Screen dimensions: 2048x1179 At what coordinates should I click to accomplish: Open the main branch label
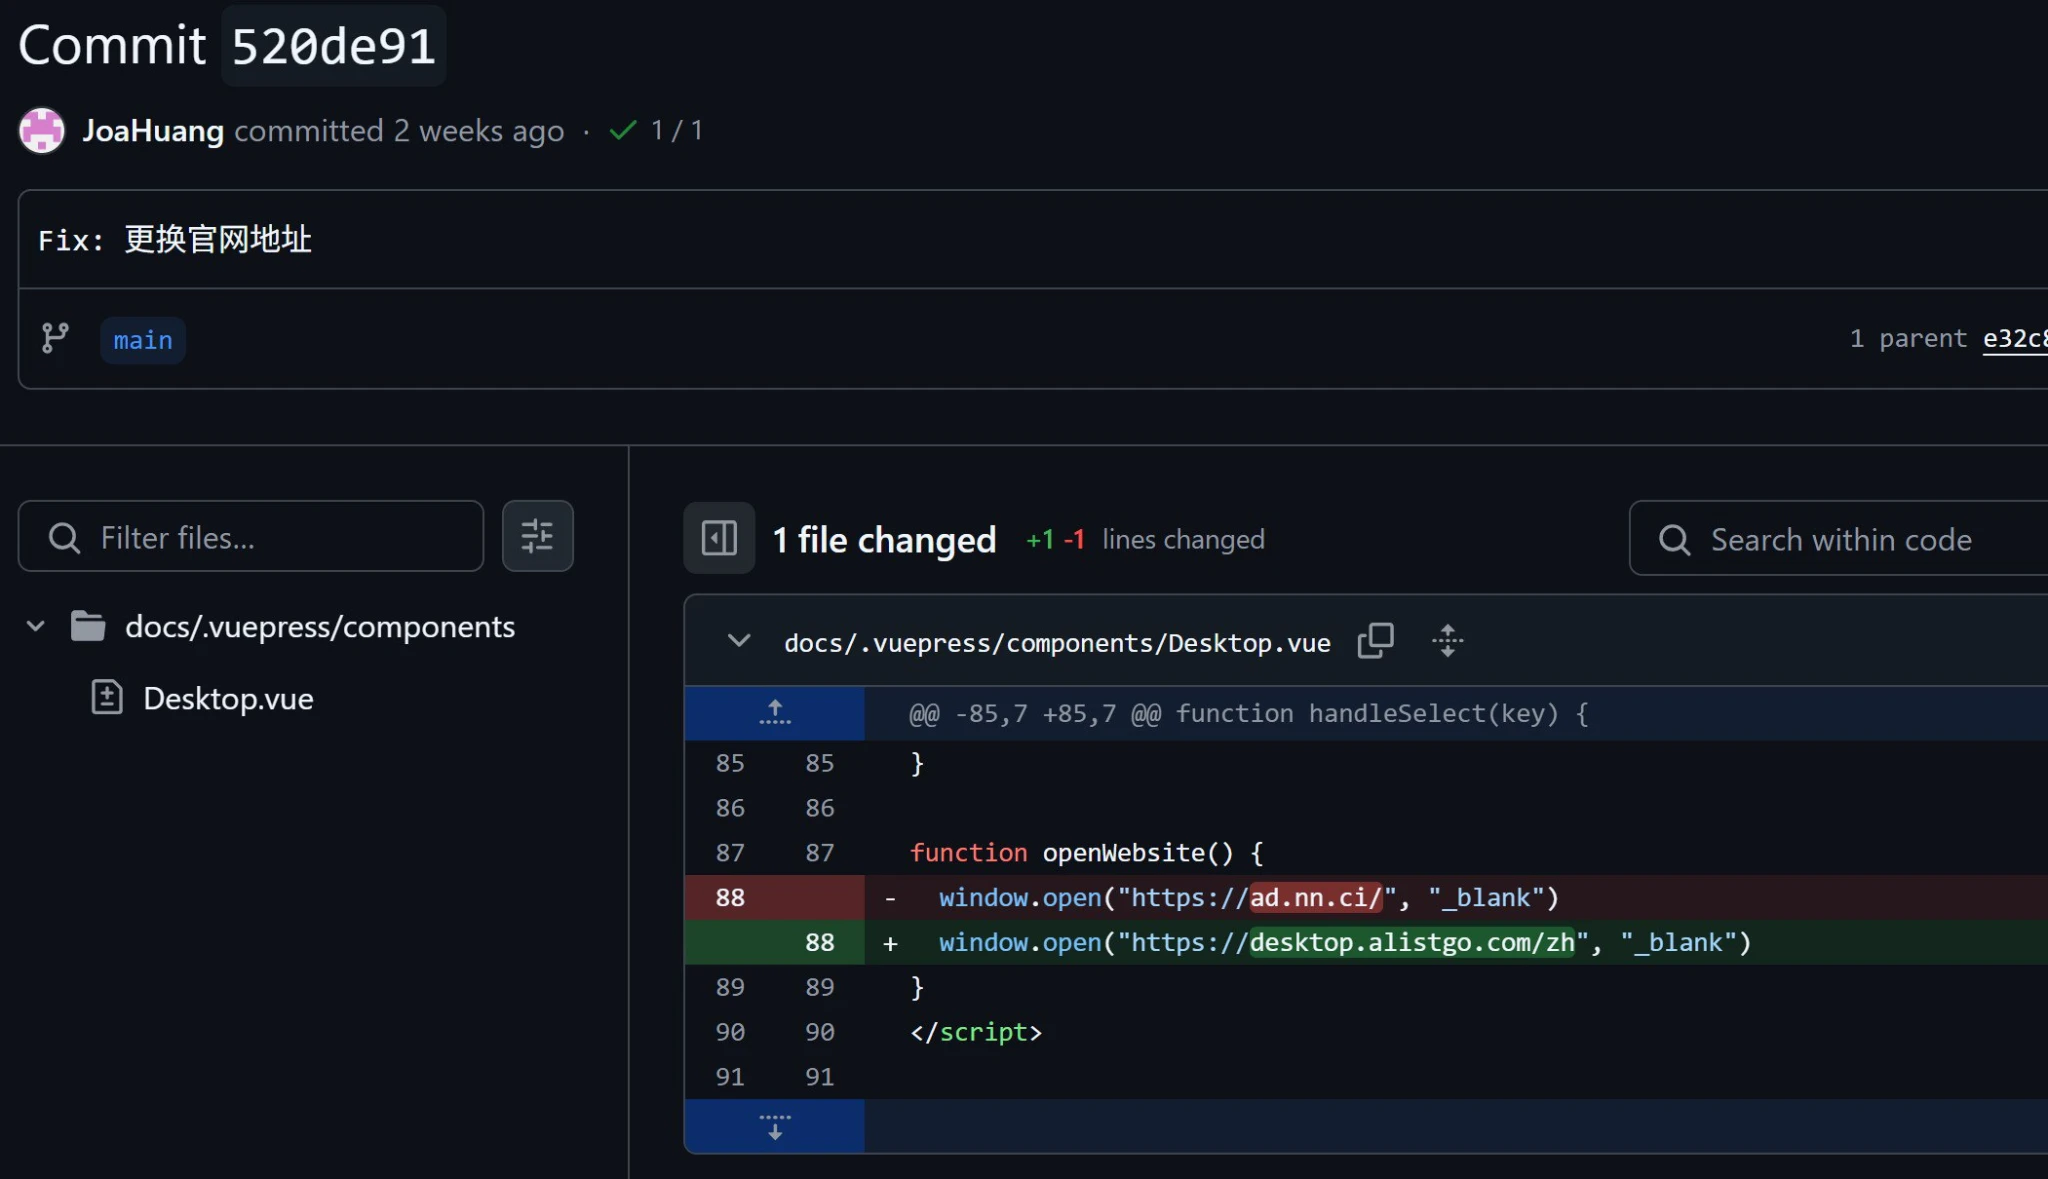[x=143, y=340]
